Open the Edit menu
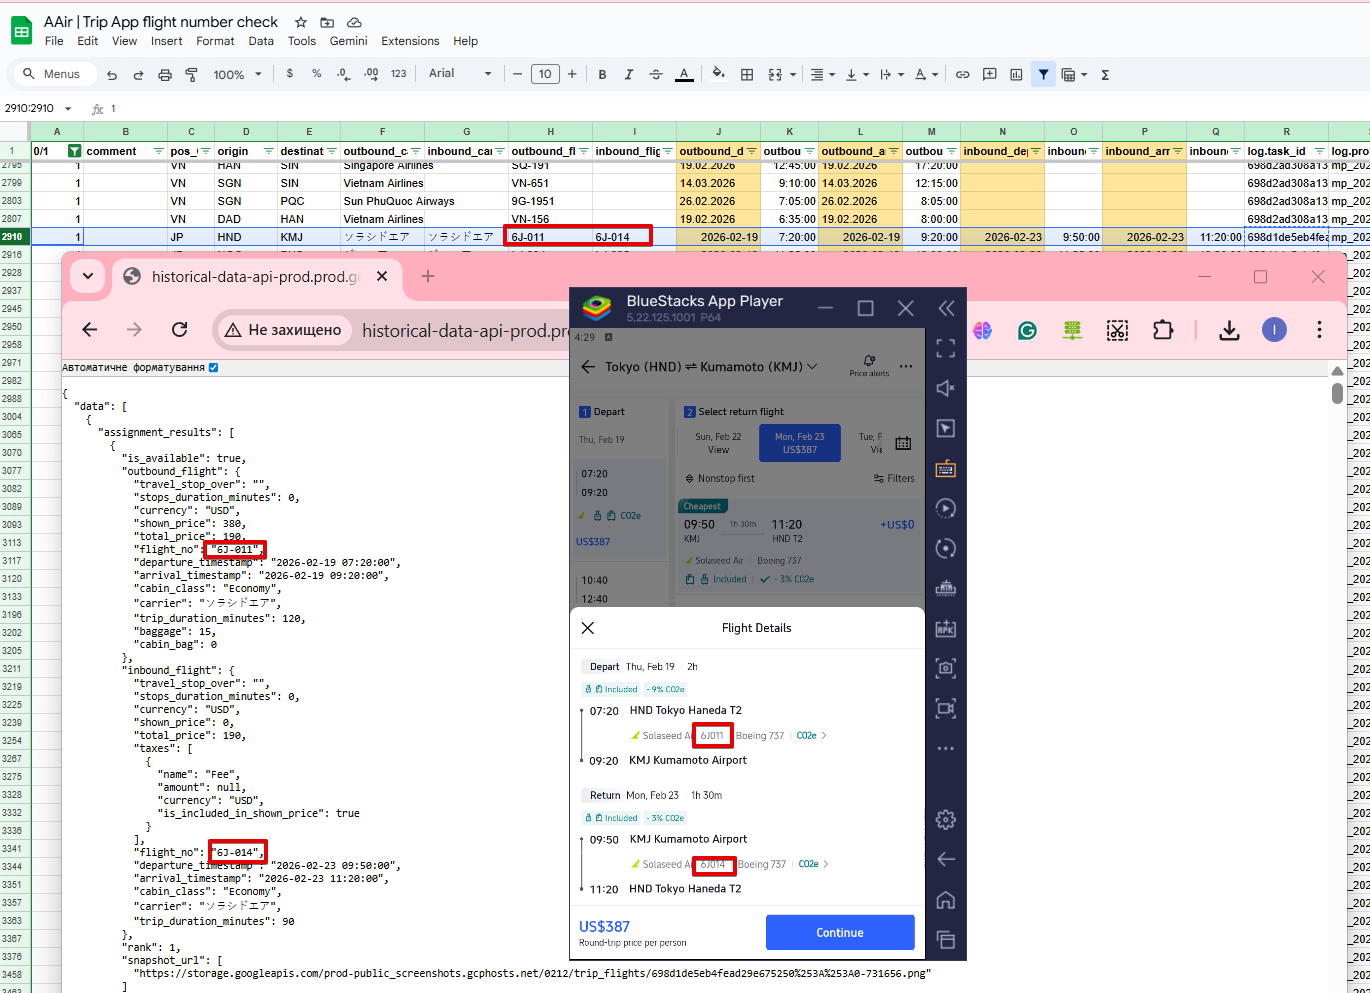The image size is (1370, 993). click(x=88, y=41)
